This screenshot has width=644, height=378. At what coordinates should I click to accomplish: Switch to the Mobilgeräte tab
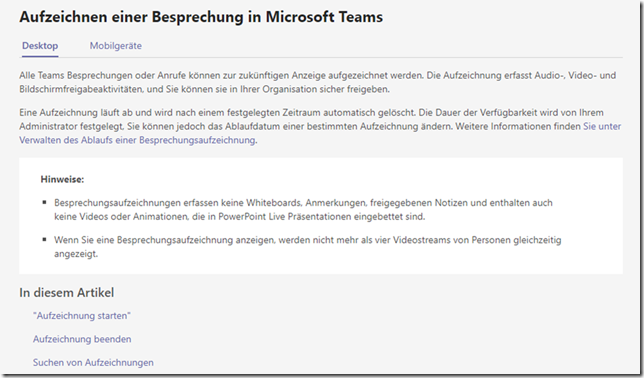point(116,46)
